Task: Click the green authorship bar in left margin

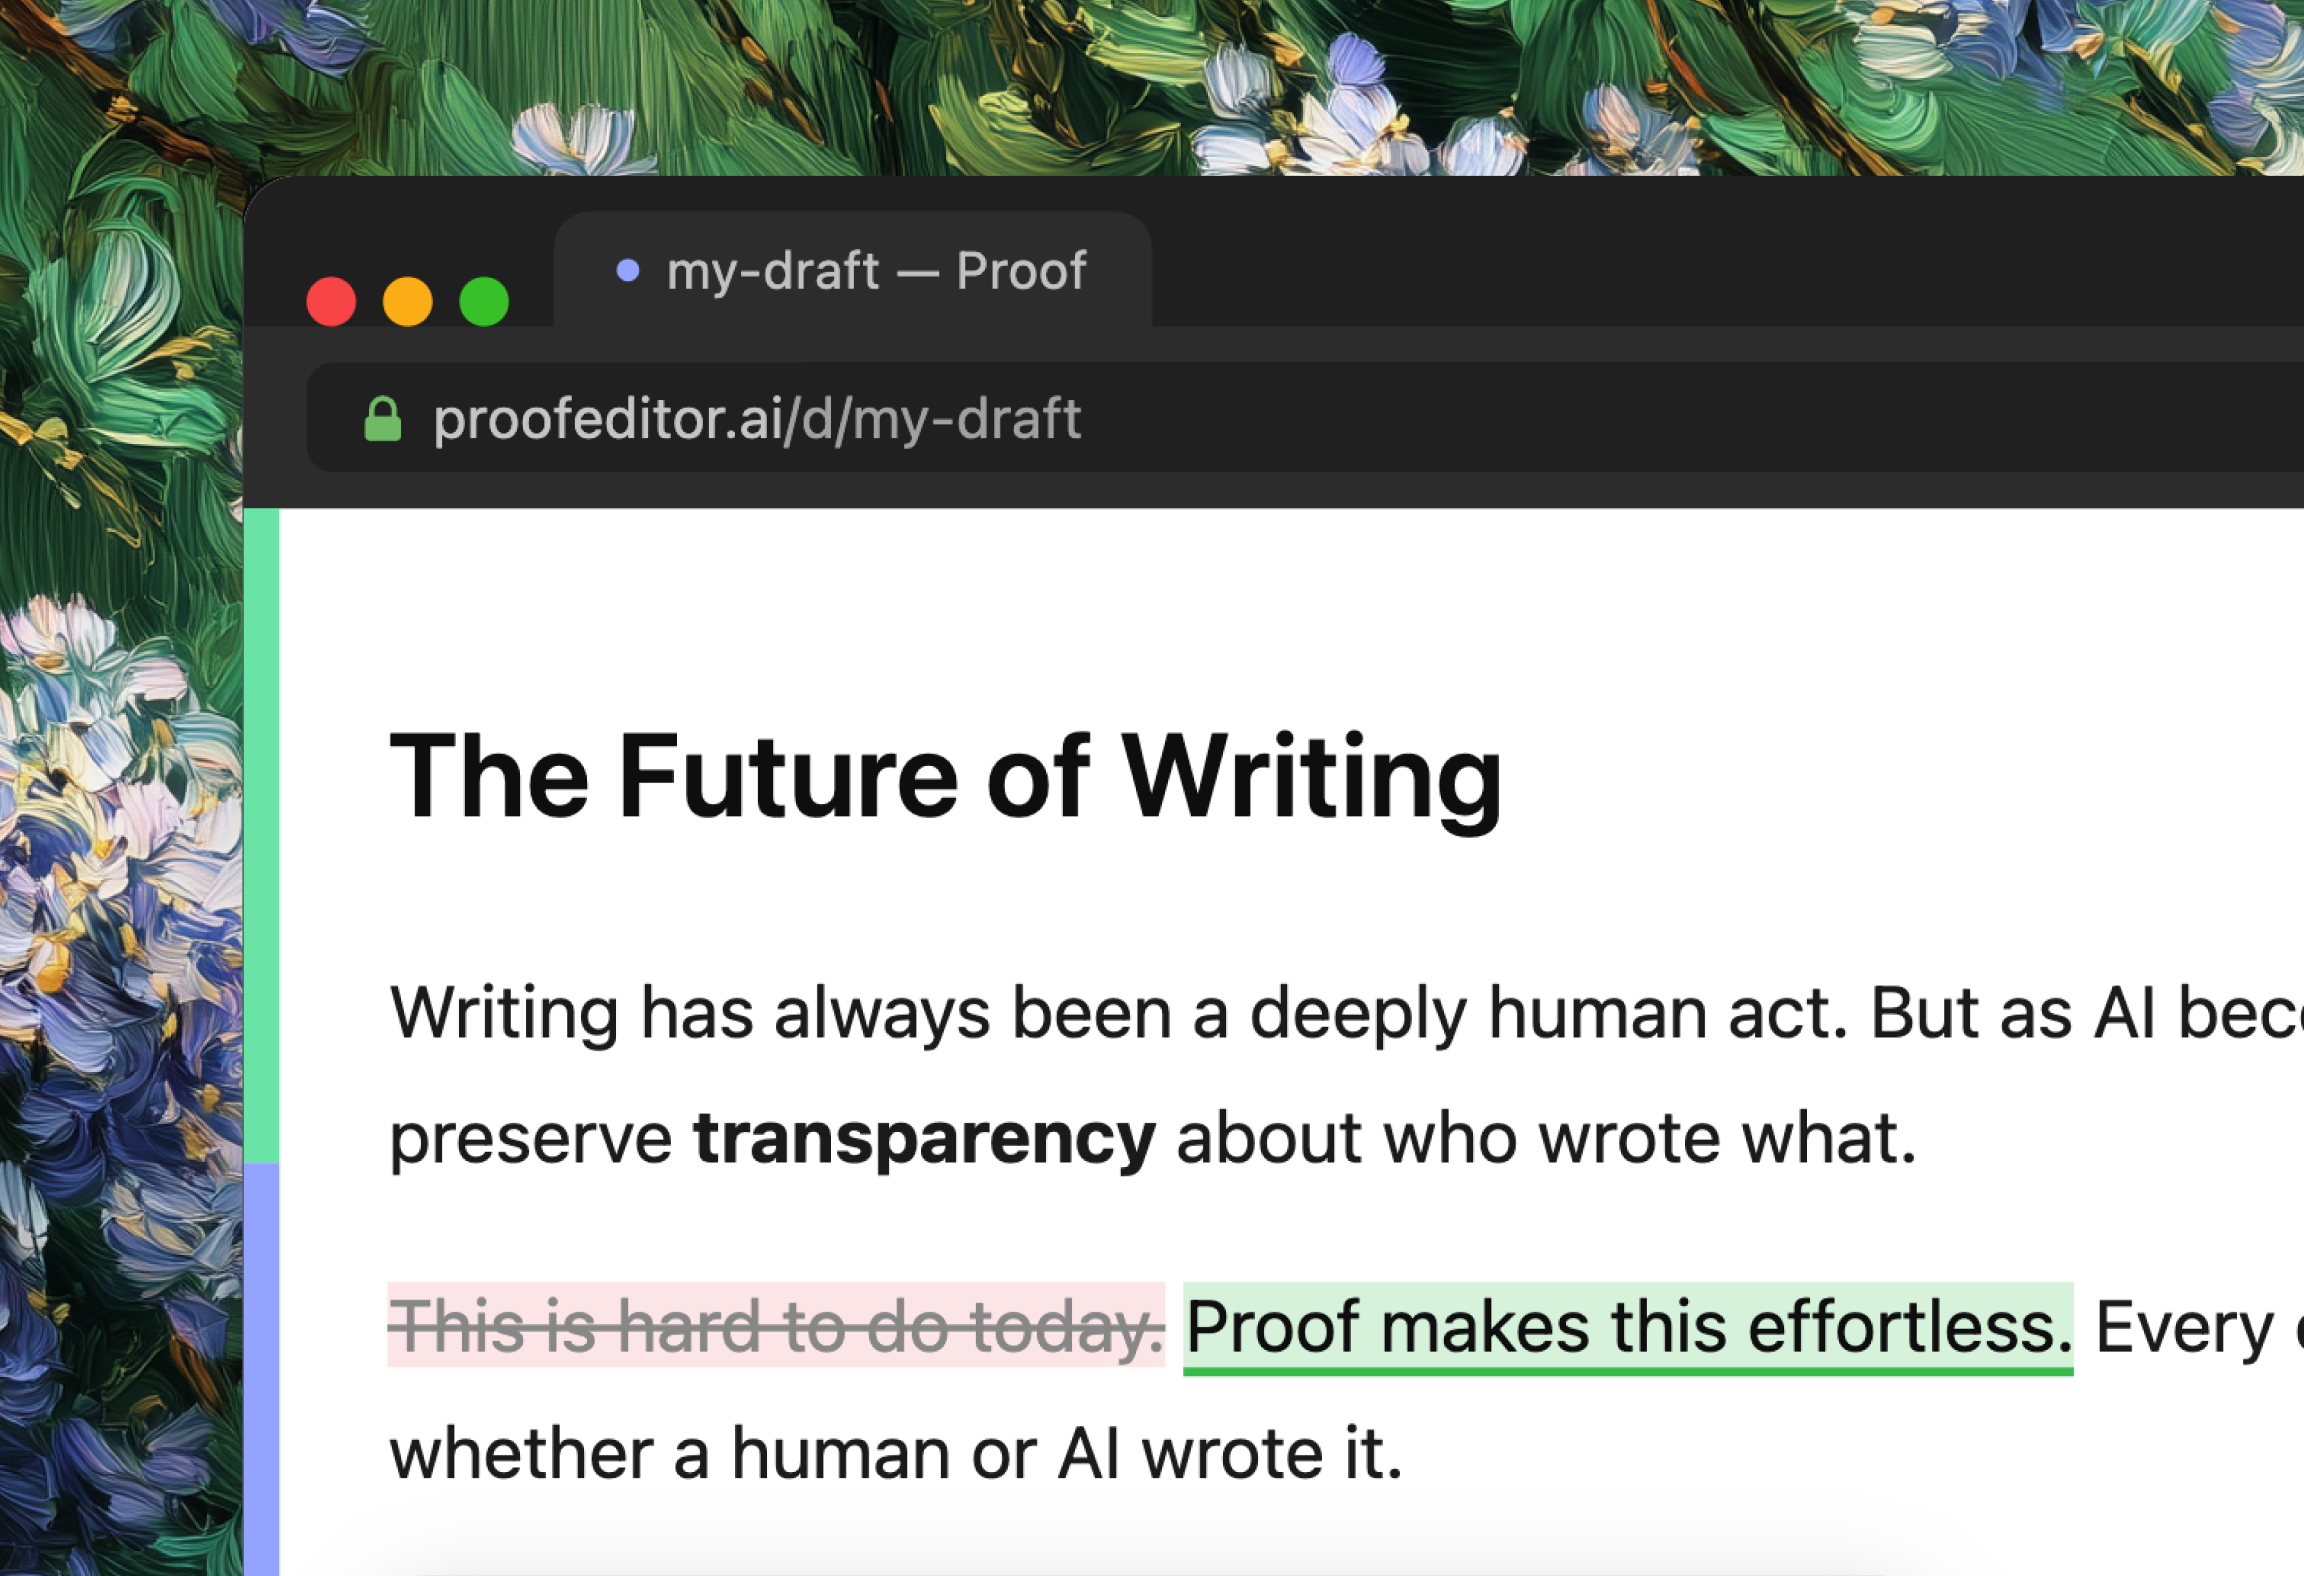Action: pos(262,835)
